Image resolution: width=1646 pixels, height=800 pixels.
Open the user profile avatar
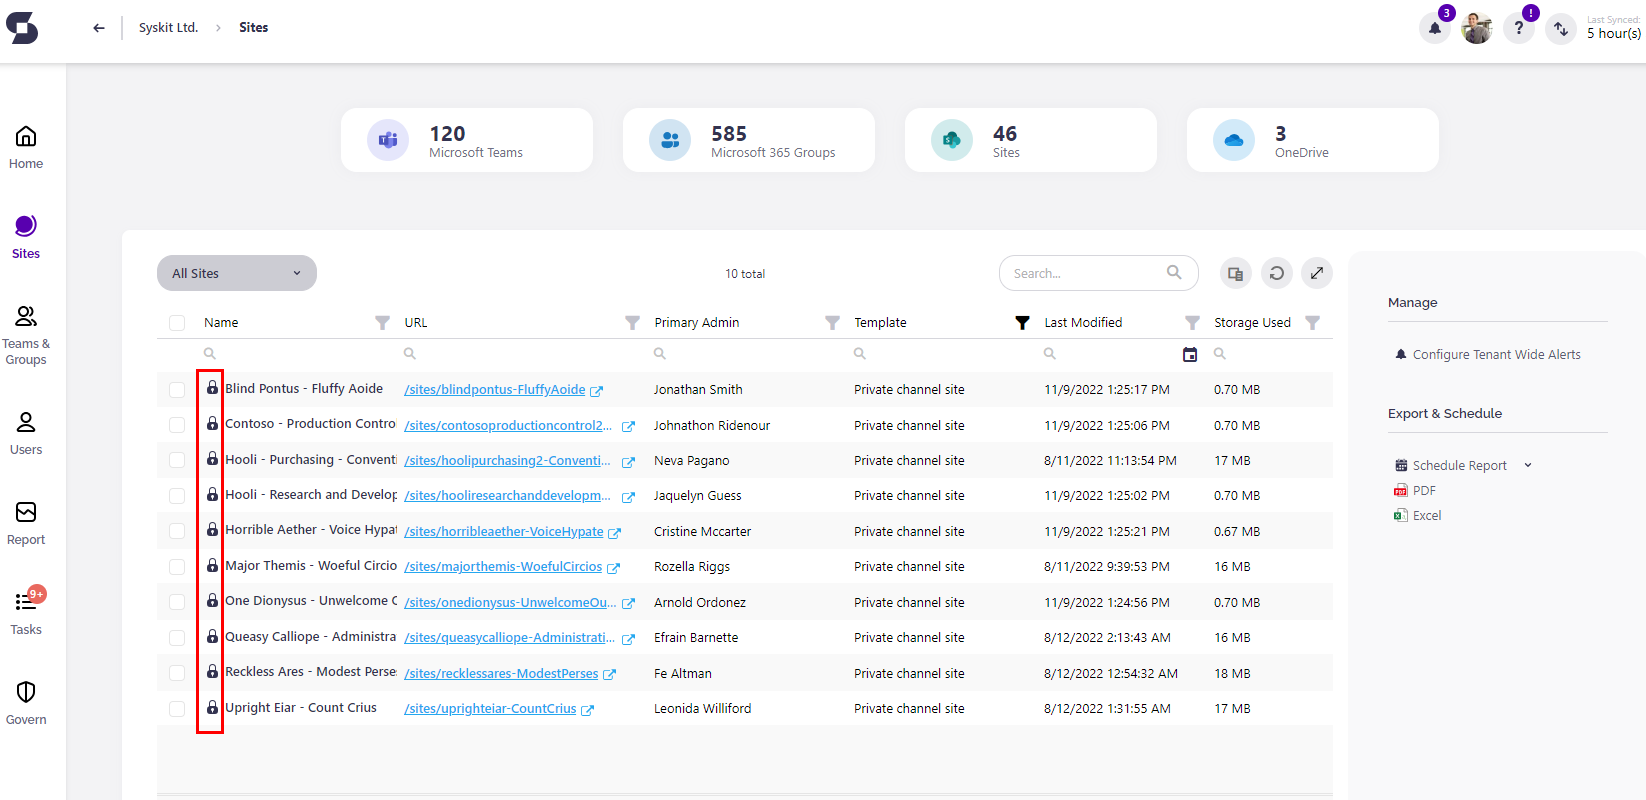[1477, 28]
